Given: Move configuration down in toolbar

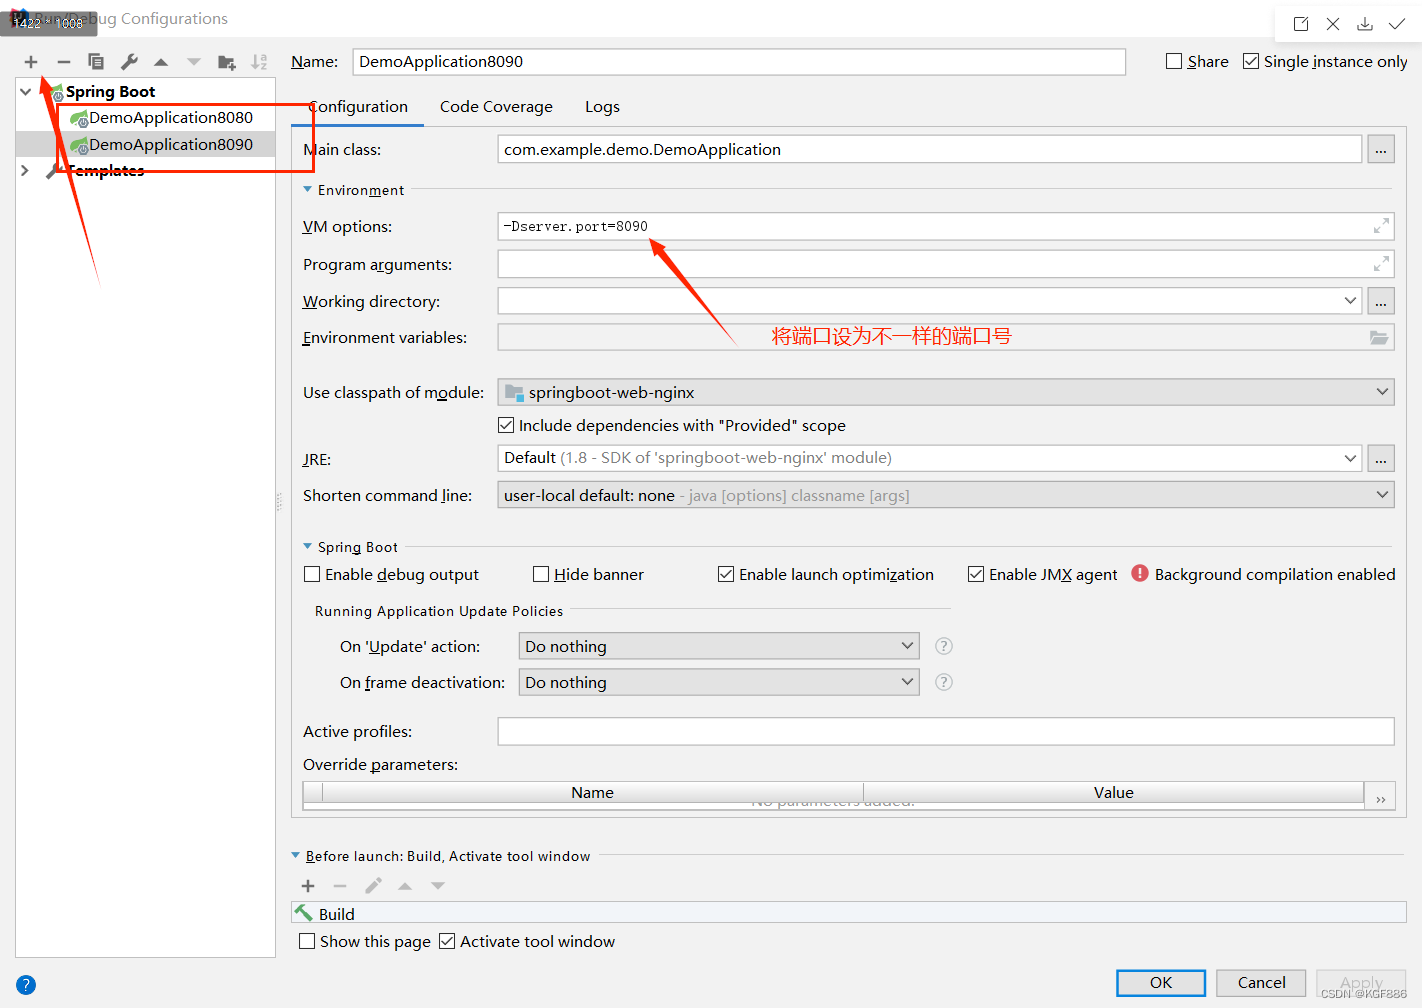Looking at the screenshot, I should [194, 62].
